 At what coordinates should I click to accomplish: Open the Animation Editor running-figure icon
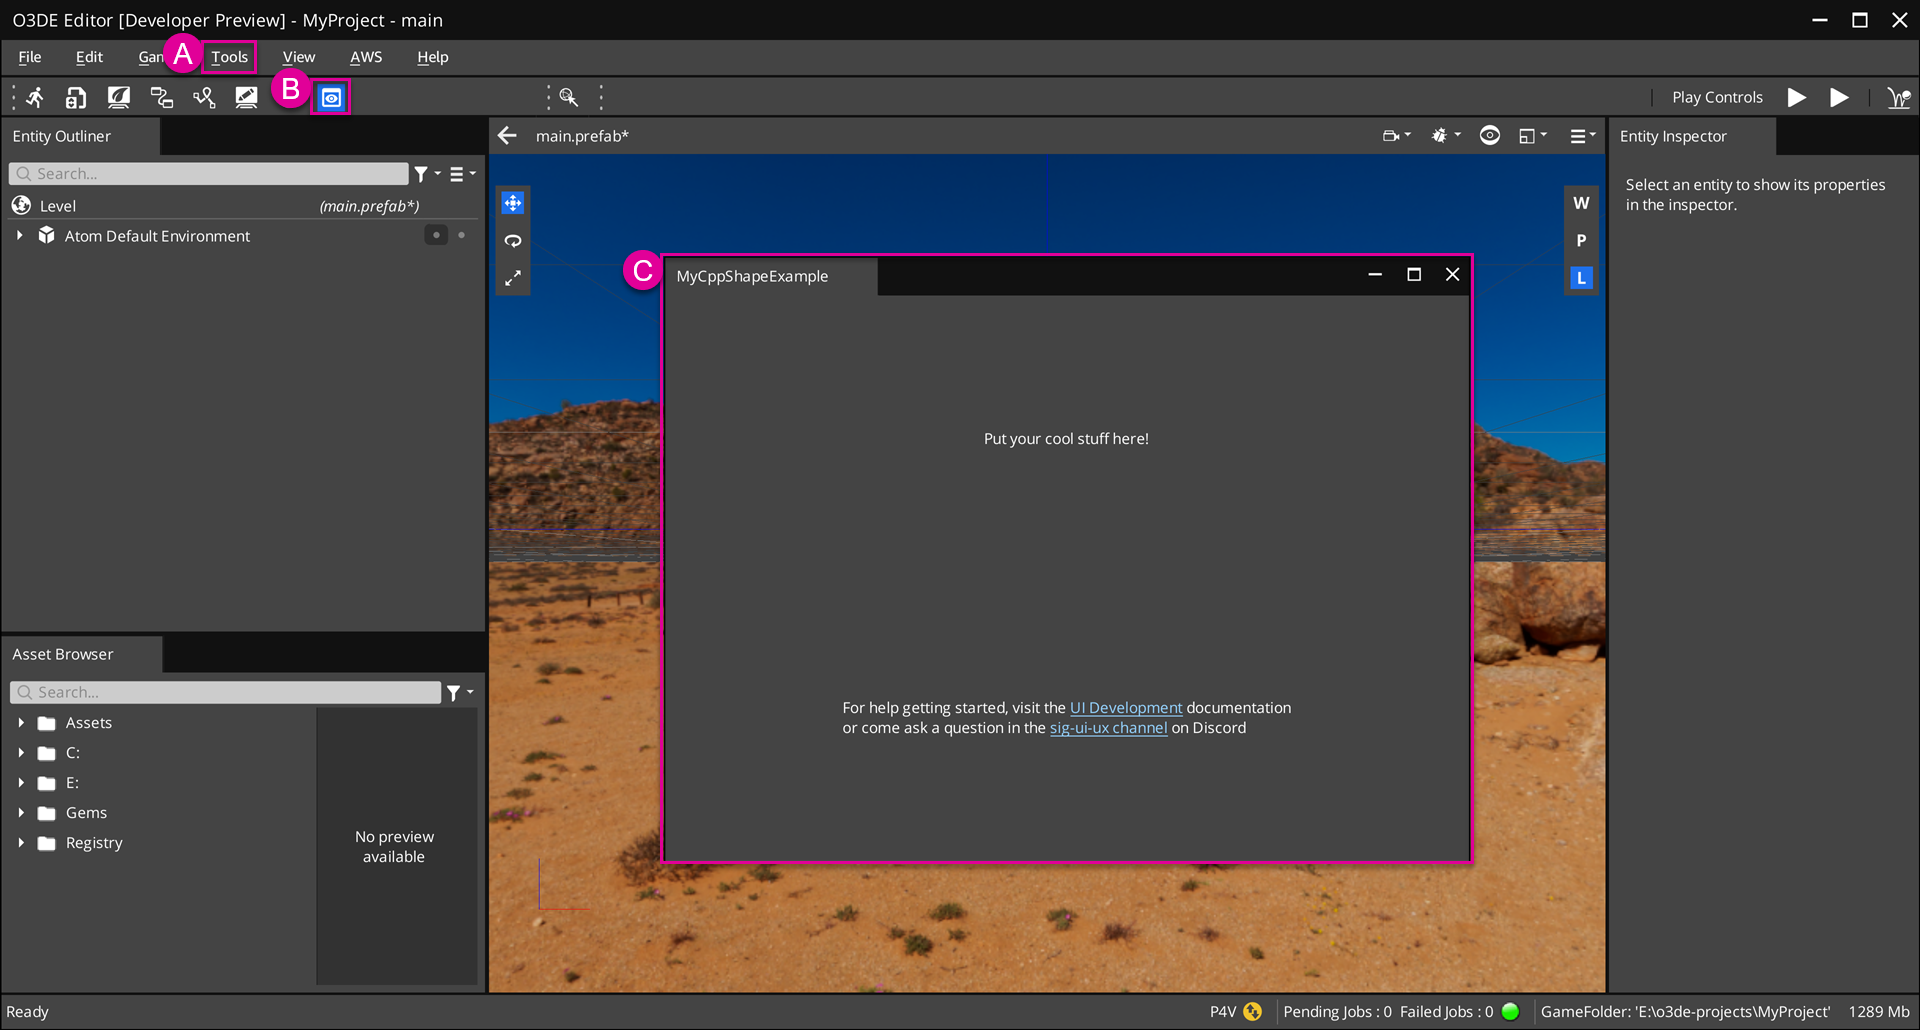click(35, 97)
